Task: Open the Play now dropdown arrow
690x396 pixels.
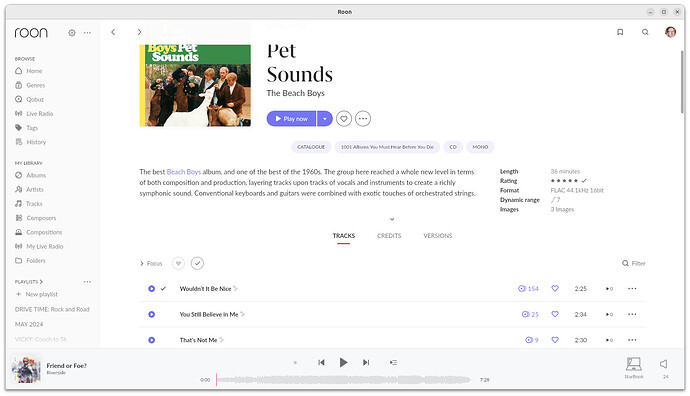Action: click(325, 119)
